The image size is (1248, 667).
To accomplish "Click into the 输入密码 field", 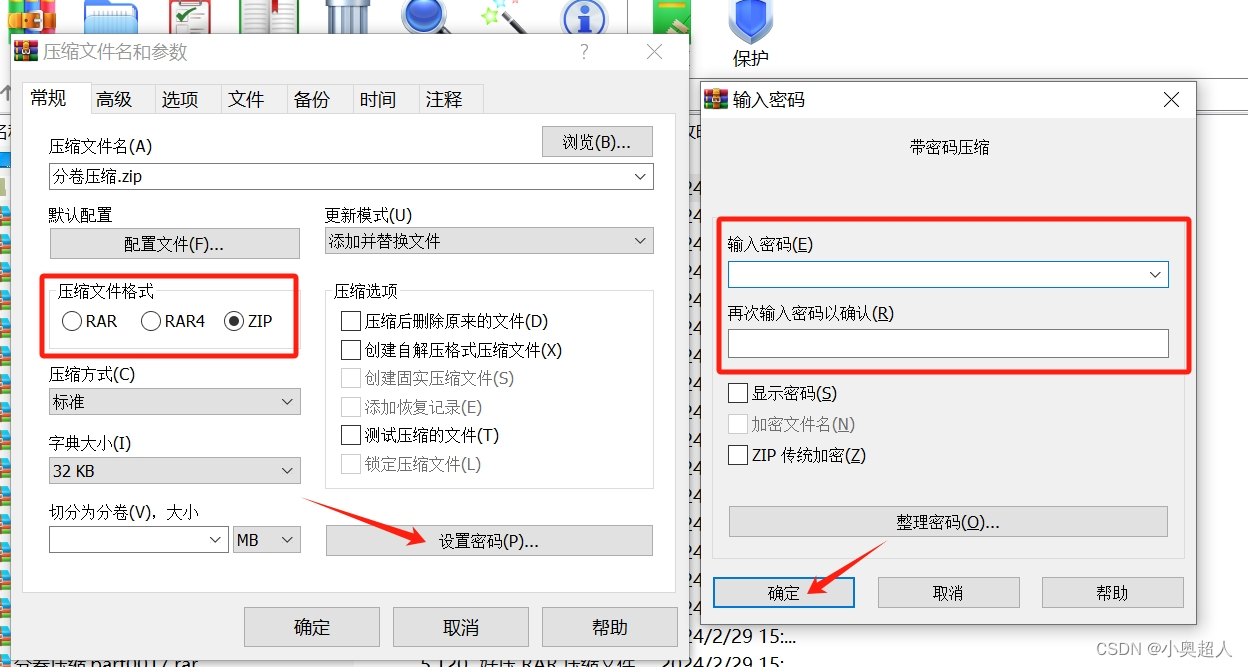I will [948, 274].
